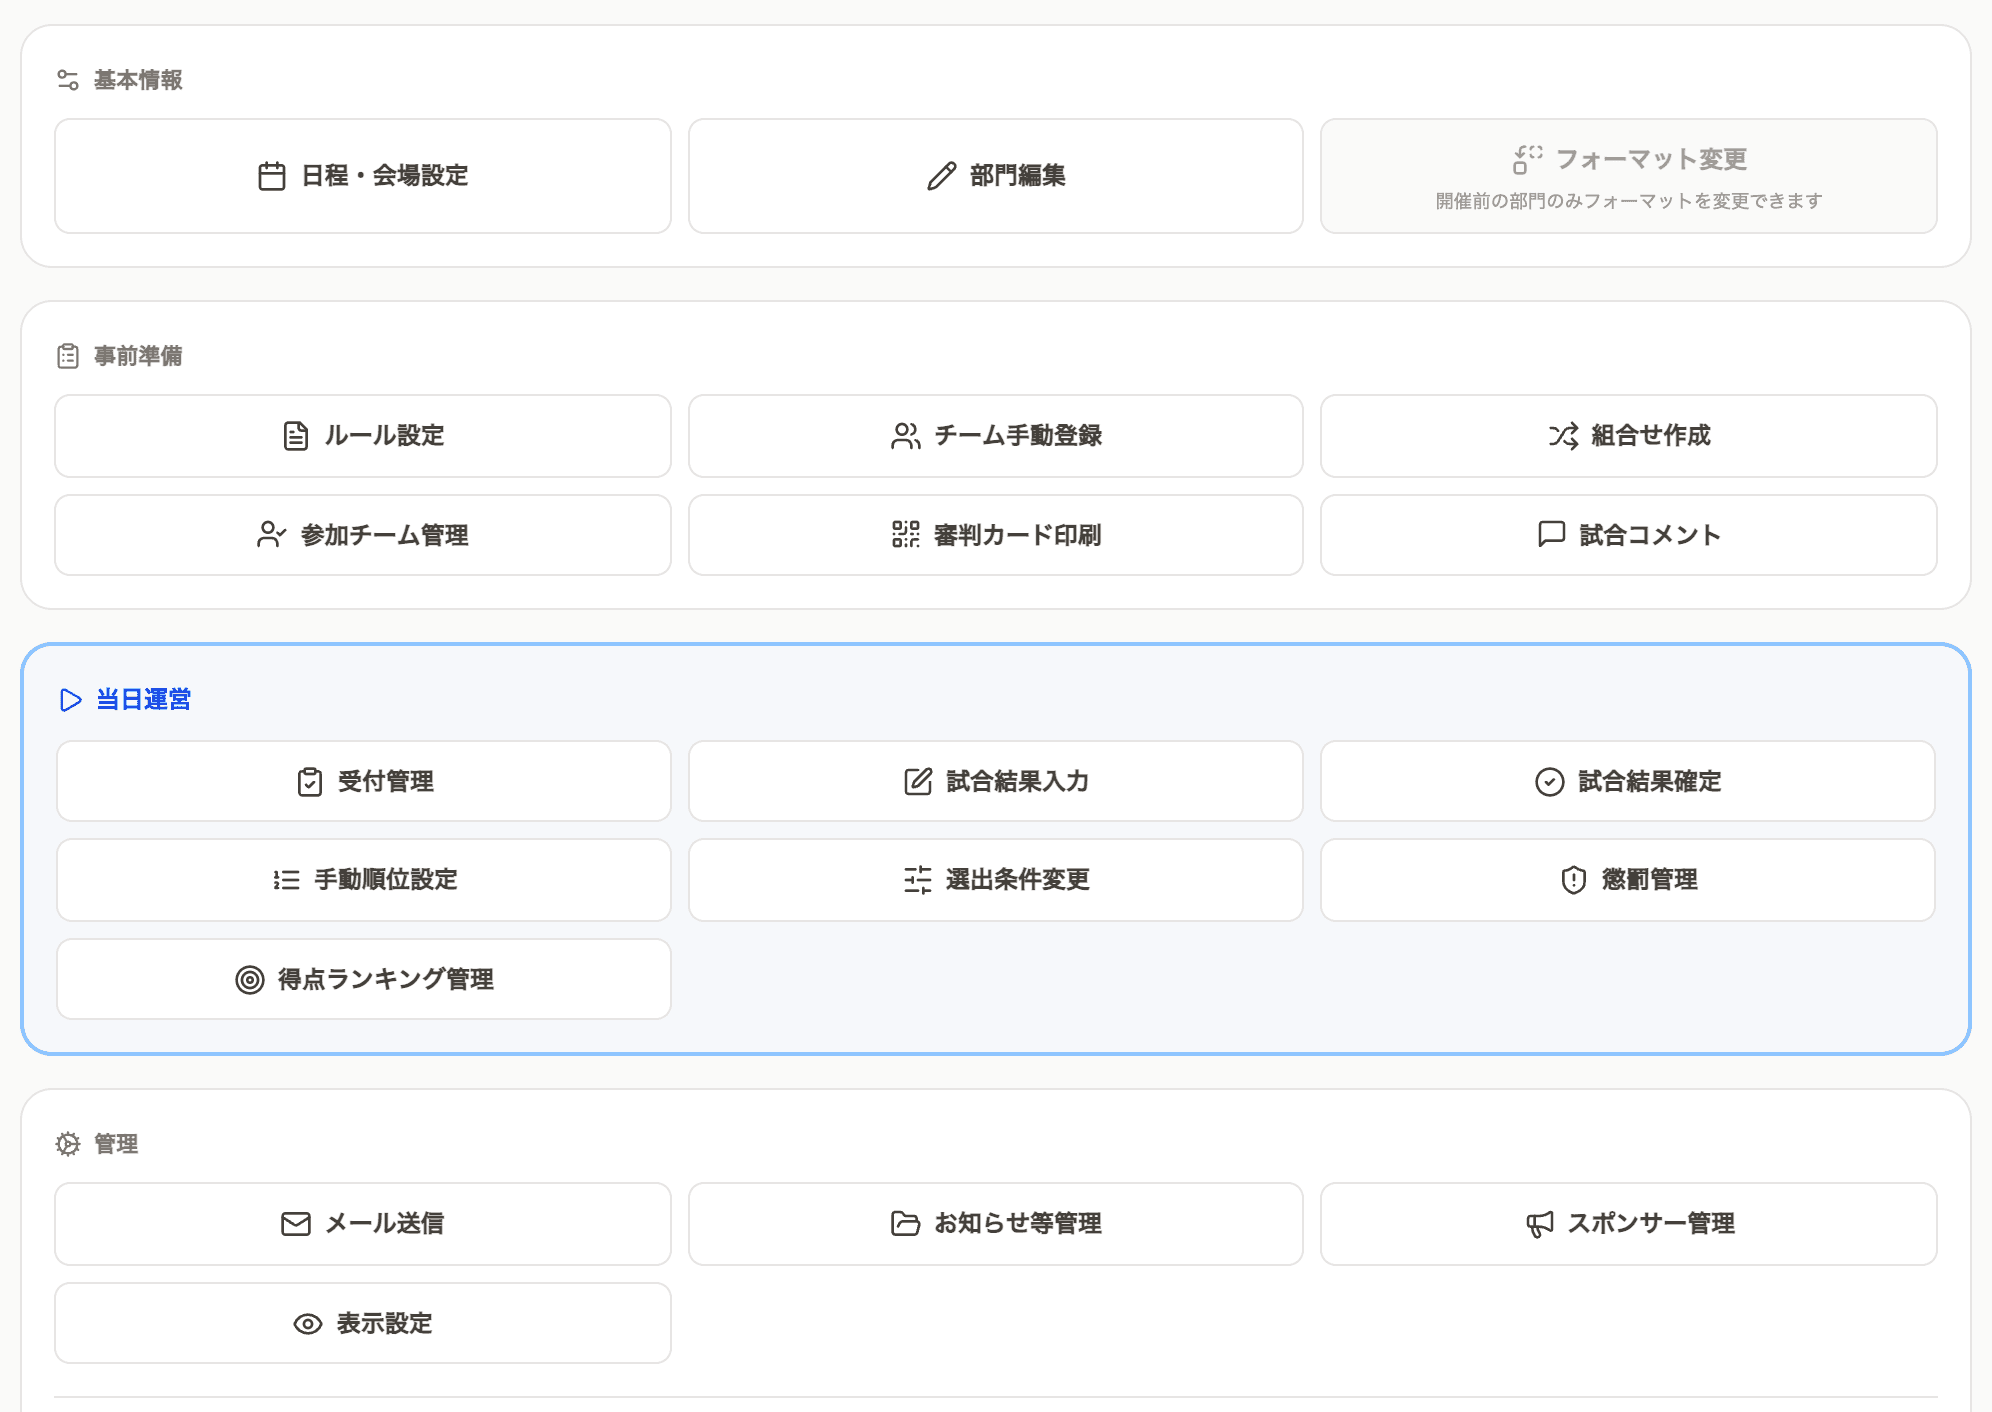Click the edit icon on 試合結果入力

[918, 782]
